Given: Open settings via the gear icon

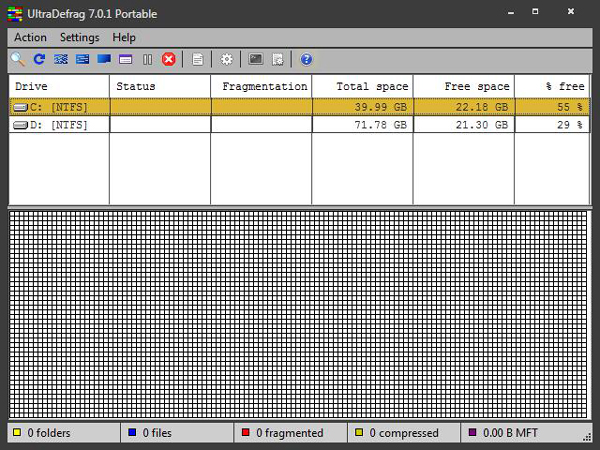Looking at the screenshot, I should (226, 59).
